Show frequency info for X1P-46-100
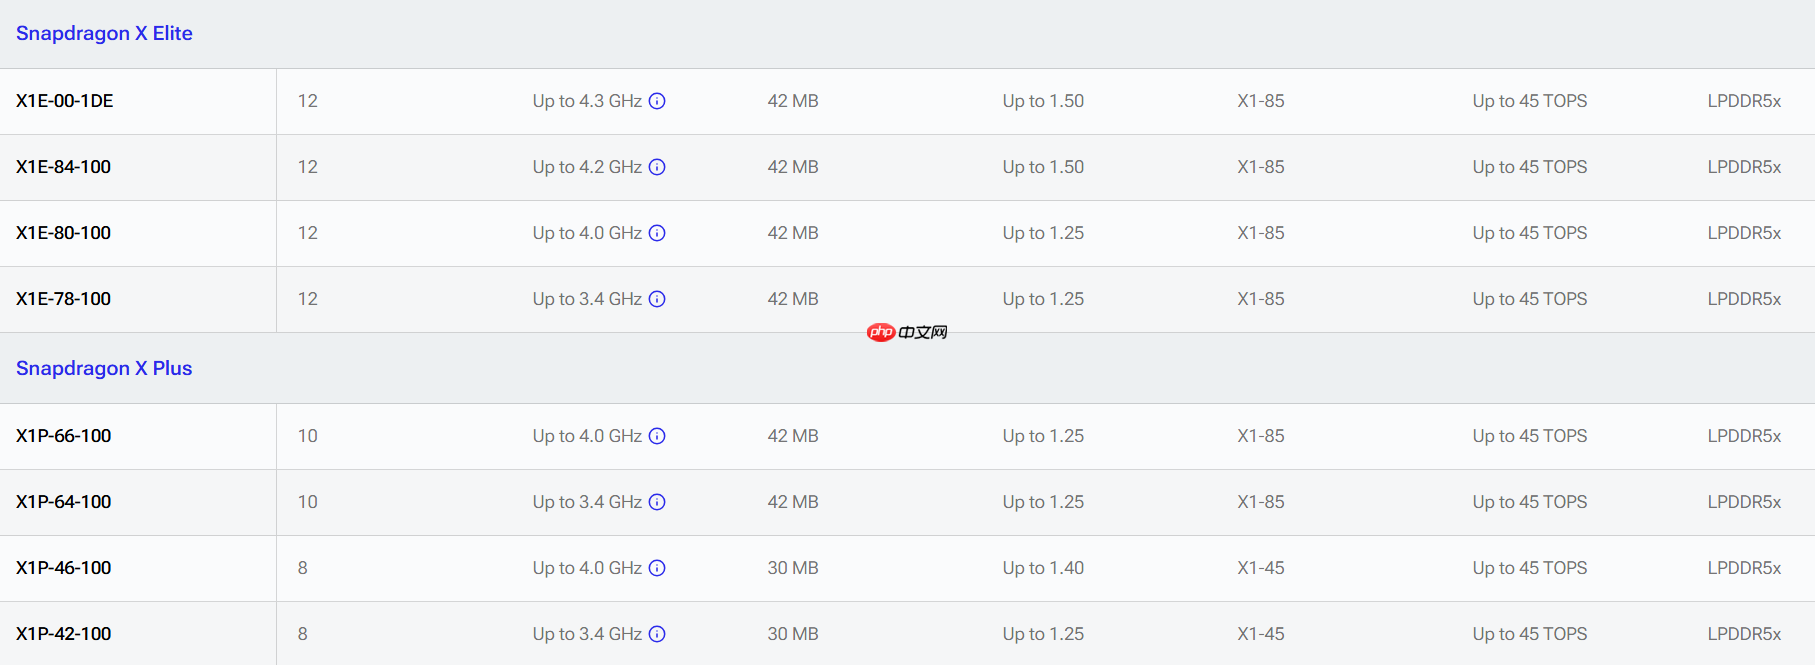This screenshot has height=665, width=1815. (x=657, y=568)
